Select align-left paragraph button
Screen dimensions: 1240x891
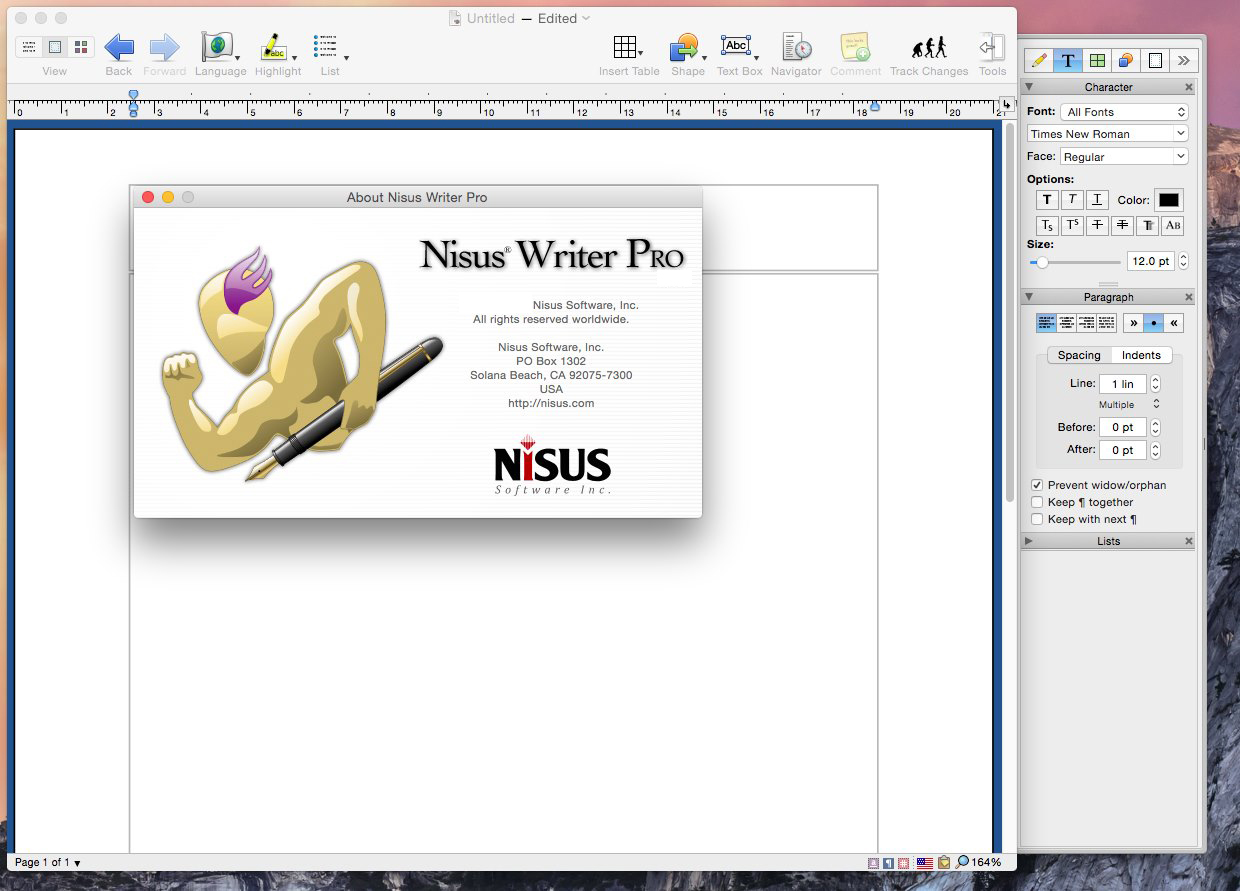pyautogui.click(x=1046, y=323)
